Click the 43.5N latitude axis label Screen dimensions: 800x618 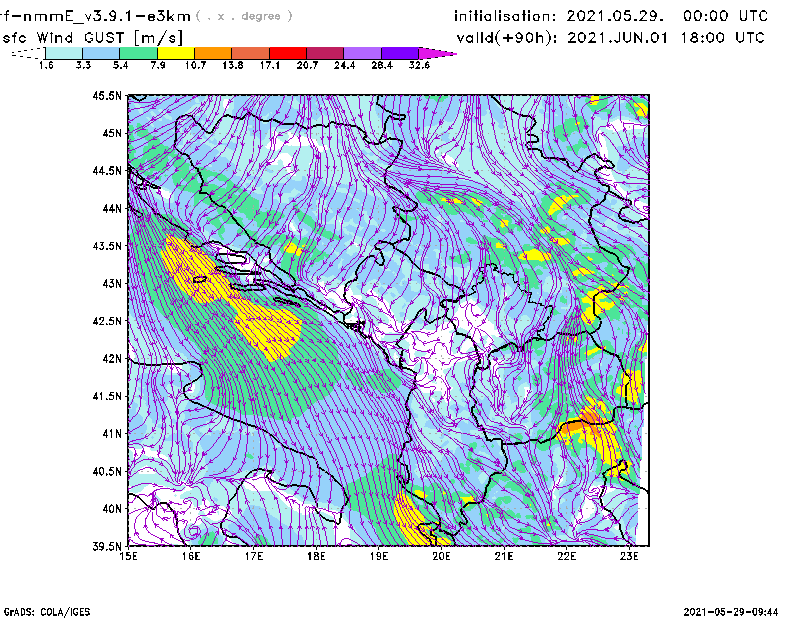[x=107, y=246]
